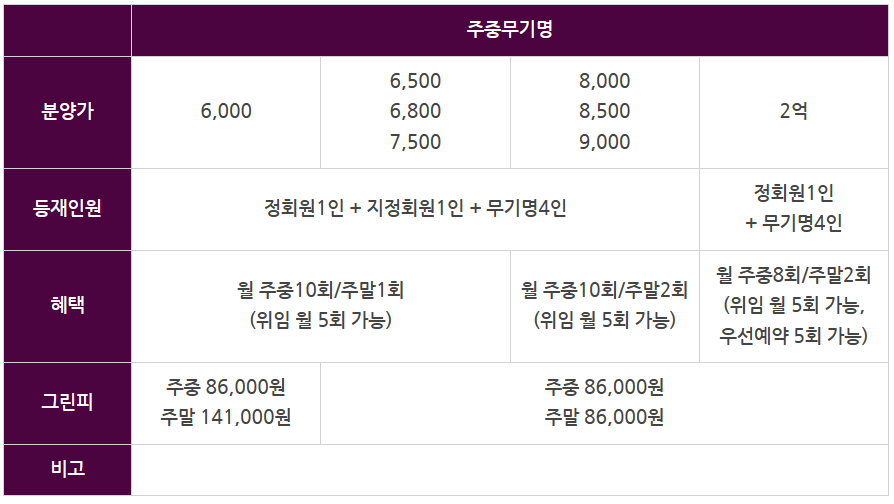Select the 8,500 price value
Screen dimensions: 894x504
604,111
